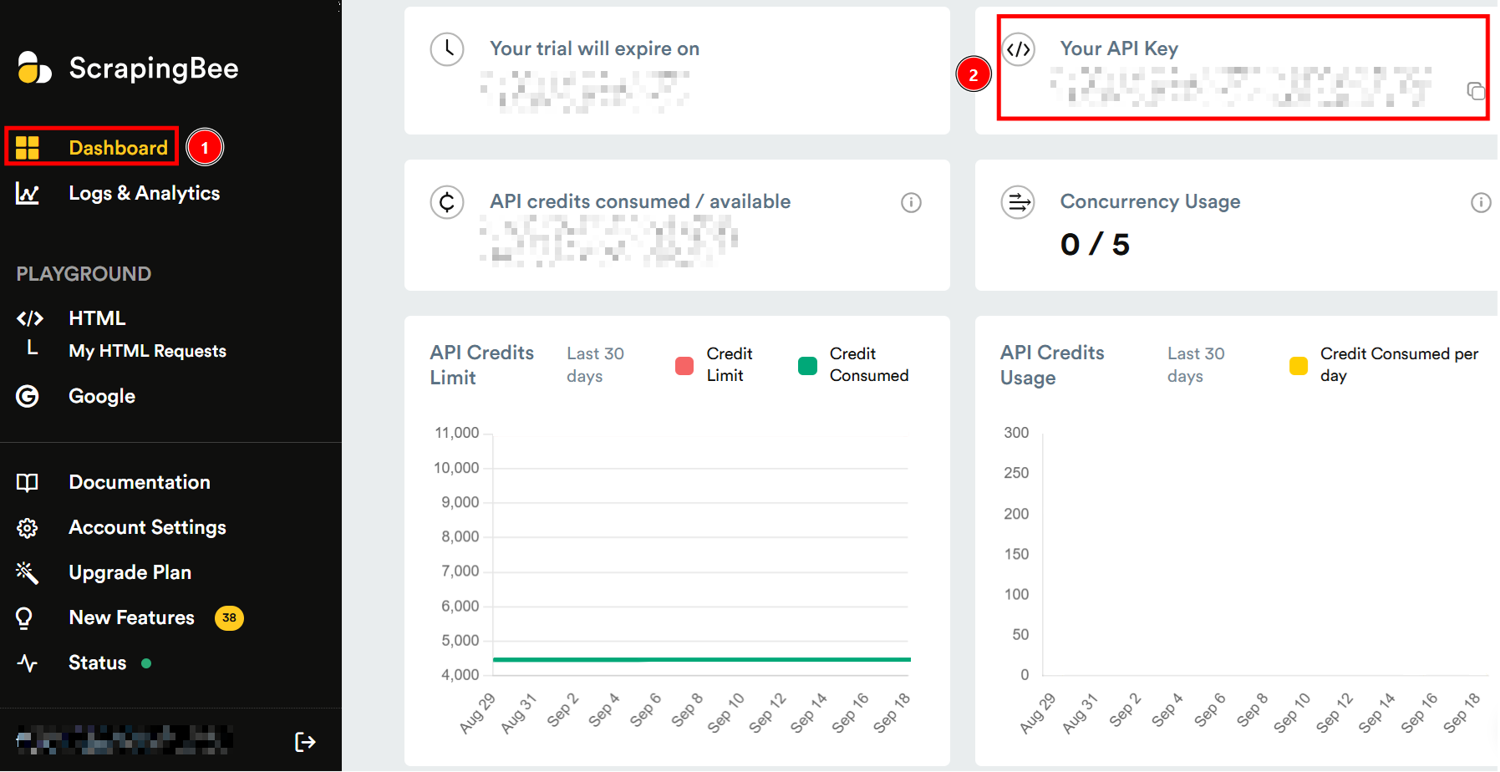This screenshot has width=1500, height=772.
Task: Click the Google G icon
Action: 27,396
